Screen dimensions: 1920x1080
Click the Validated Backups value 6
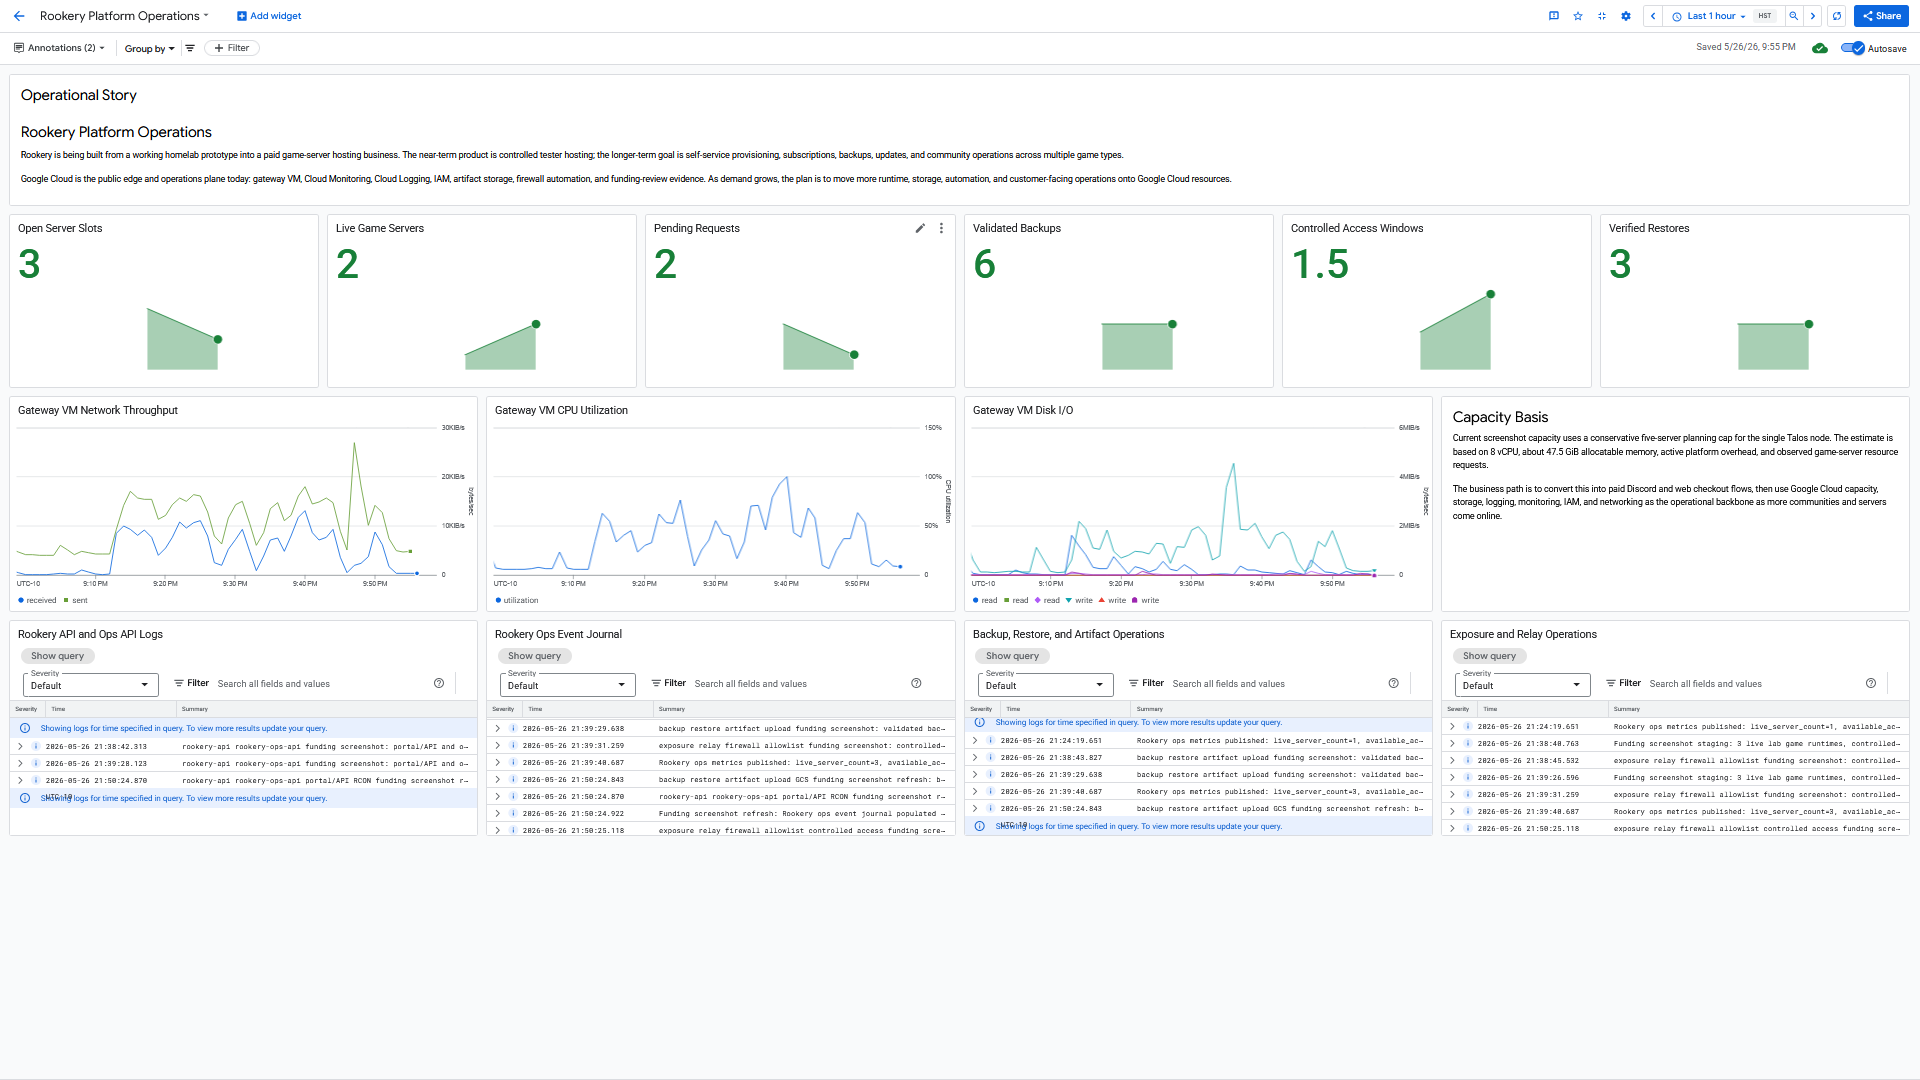[x=985, y=264]
